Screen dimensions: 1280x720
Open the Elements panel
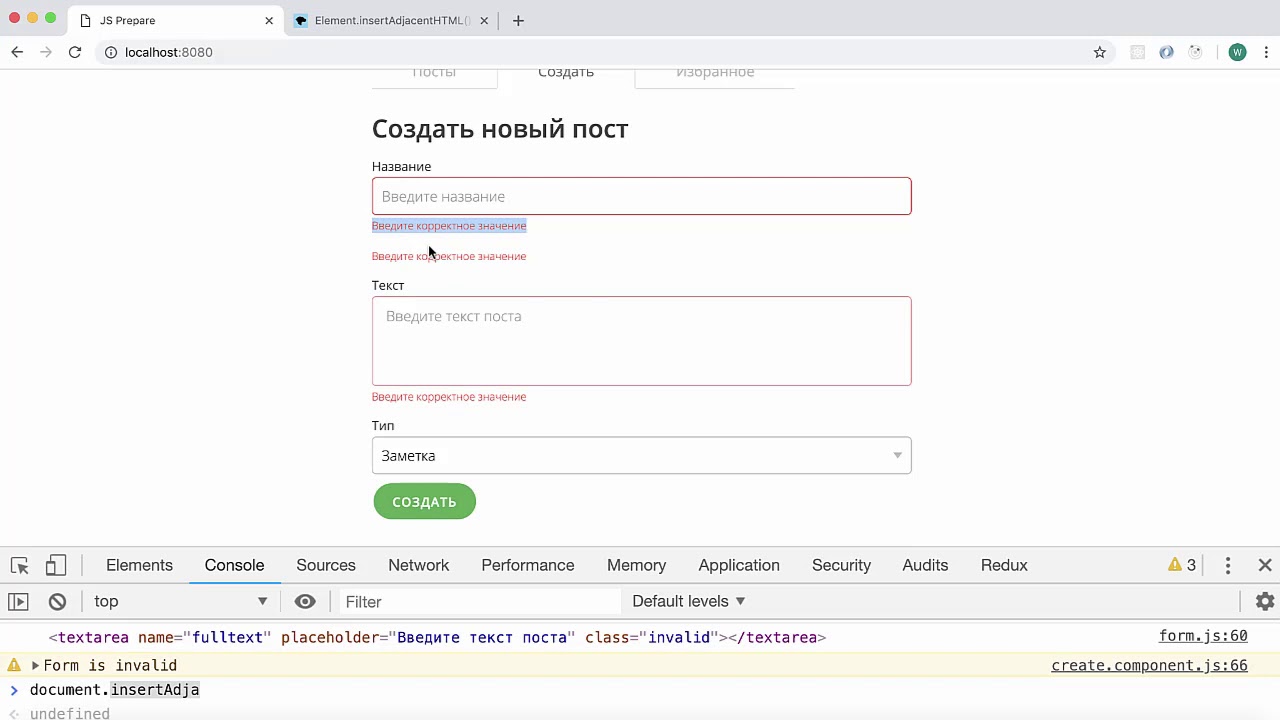point(139,565)
